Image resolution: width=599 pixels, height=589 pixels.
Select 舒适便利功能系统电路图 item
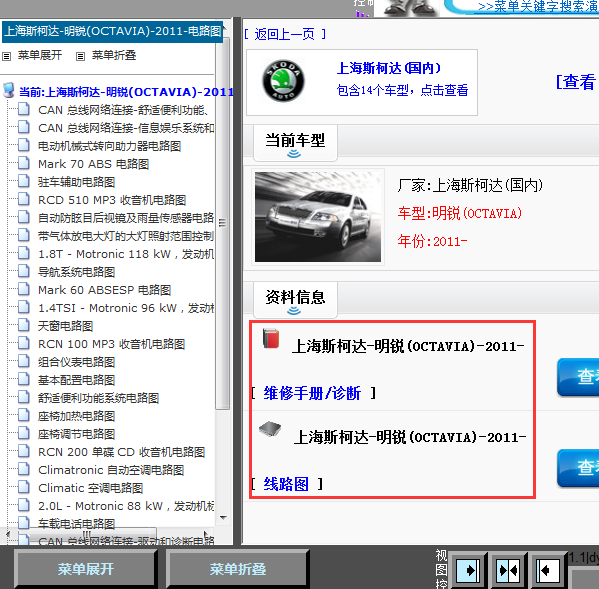click(x=98, y=398)
